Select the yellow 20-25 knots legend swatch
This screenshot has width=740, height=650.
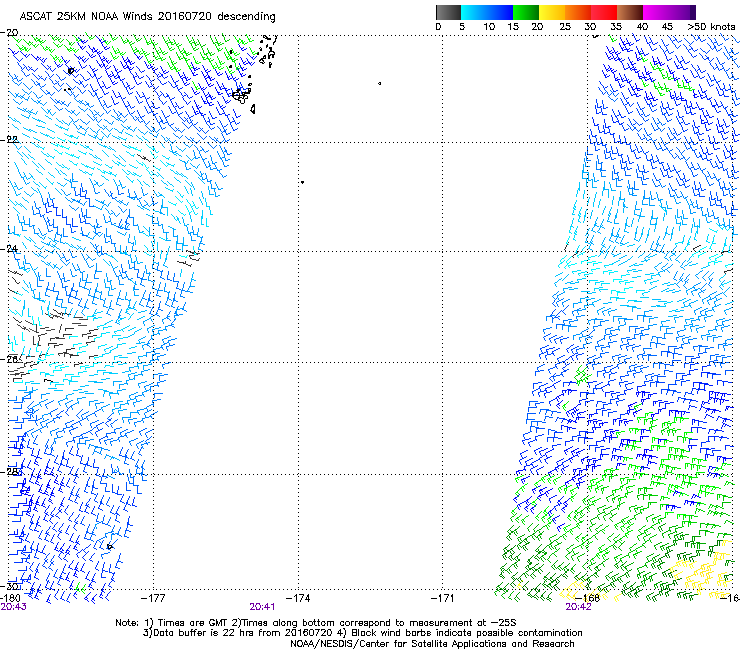(552, 12)
